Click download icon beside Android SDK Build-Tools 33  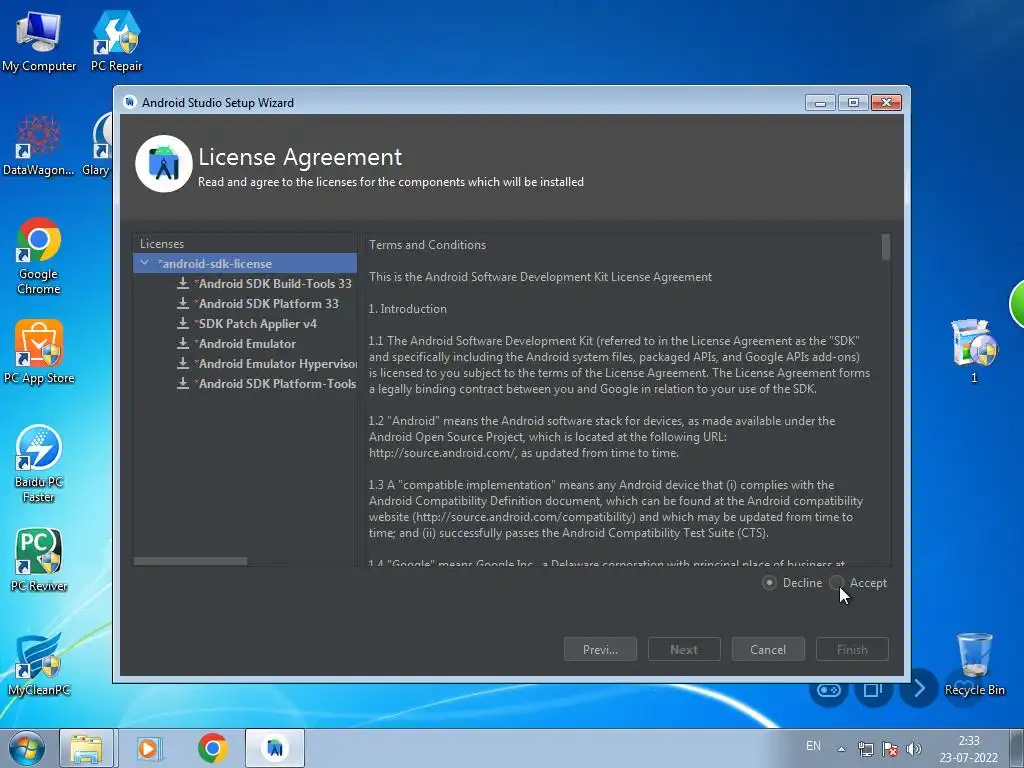point(183,283)
